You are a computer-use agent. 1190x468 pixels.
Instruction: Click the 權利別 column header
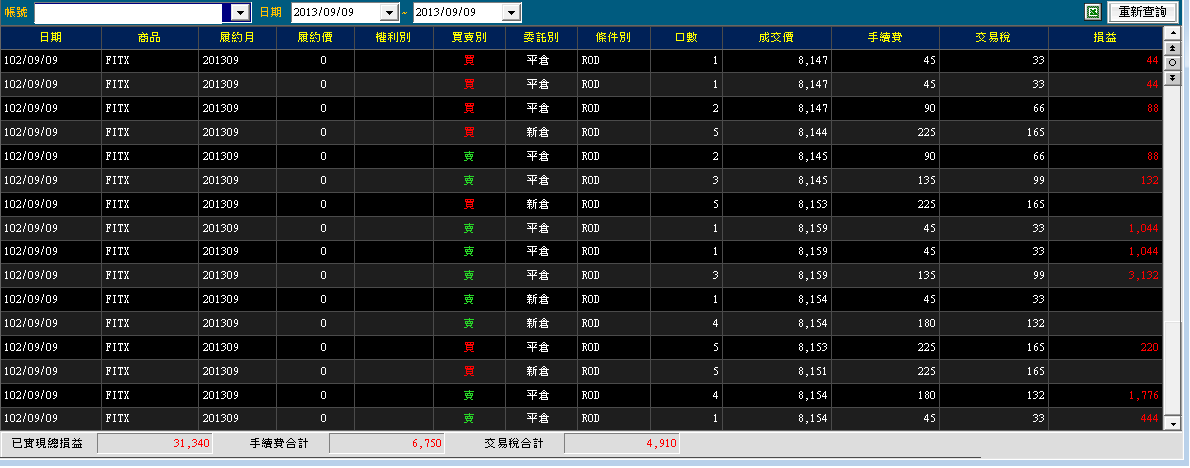(x=393, y=38)
